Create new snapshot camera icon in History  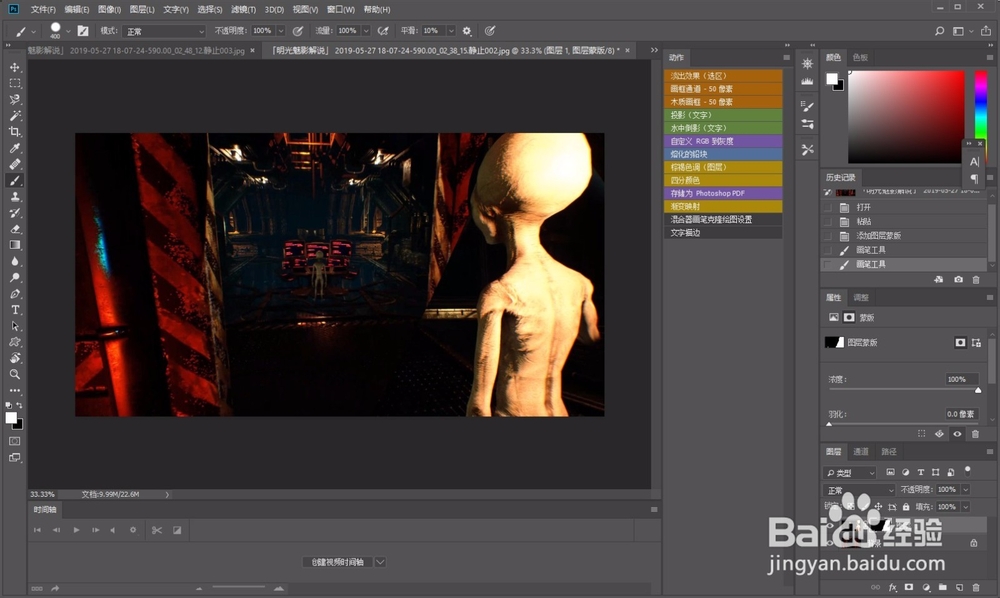coord(958,280)
